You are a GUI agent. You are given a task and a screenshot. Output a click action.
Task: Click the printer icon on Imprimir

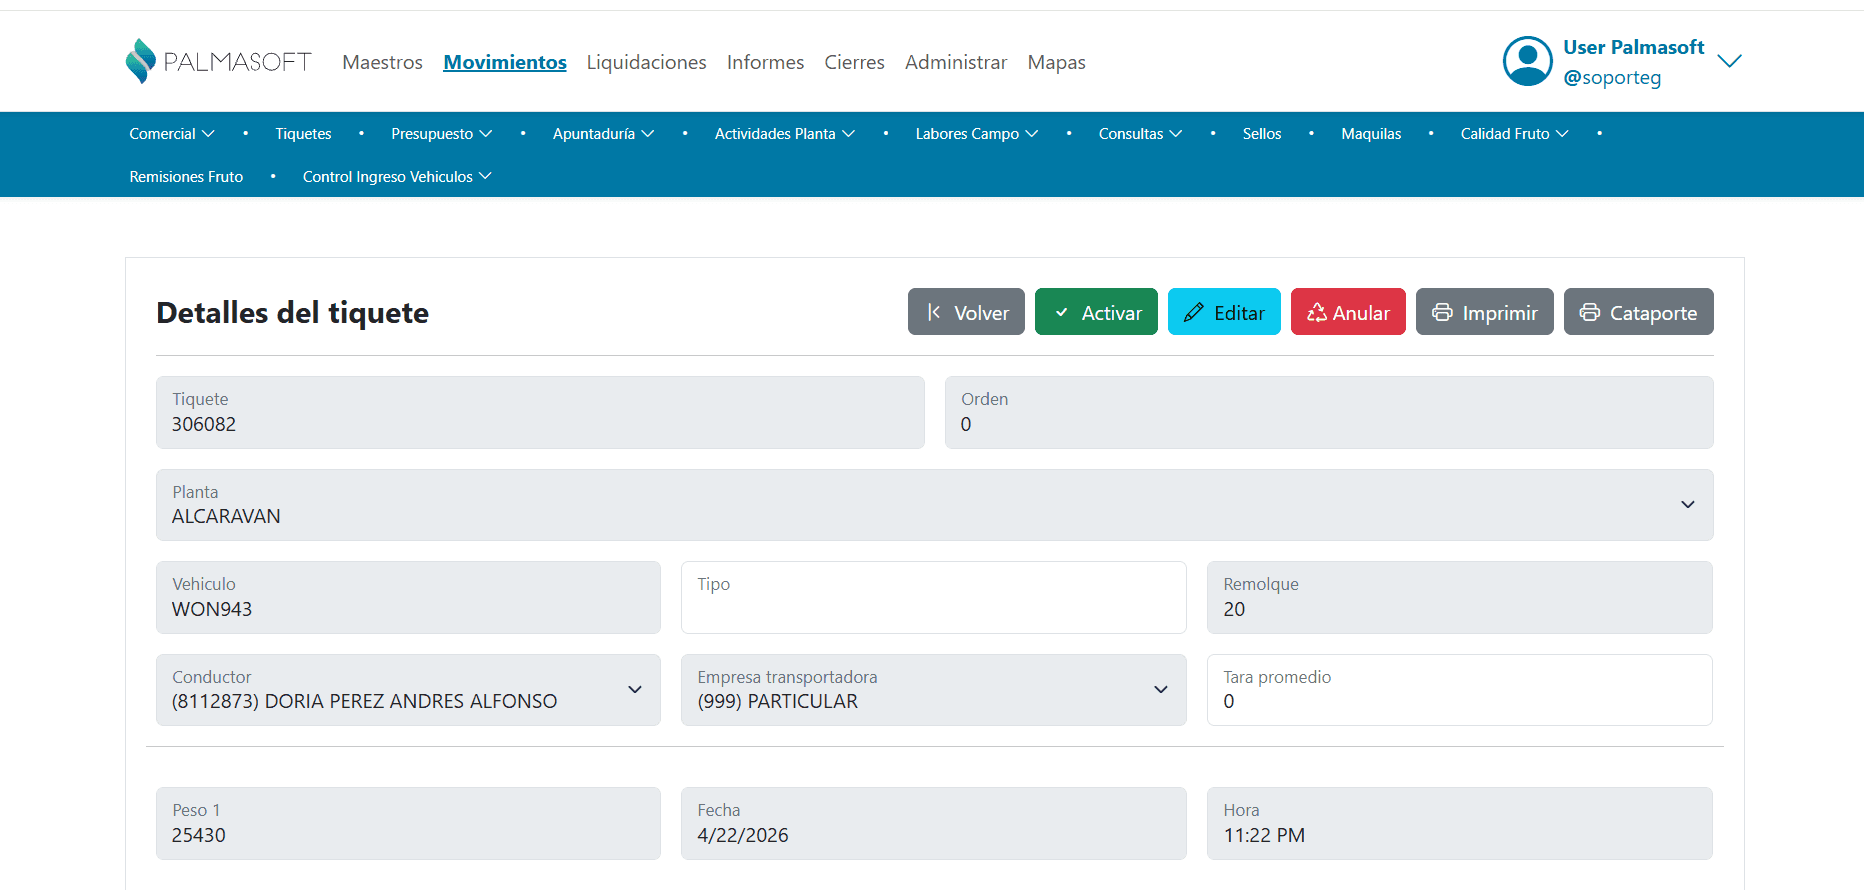[x=1442, y=313]
